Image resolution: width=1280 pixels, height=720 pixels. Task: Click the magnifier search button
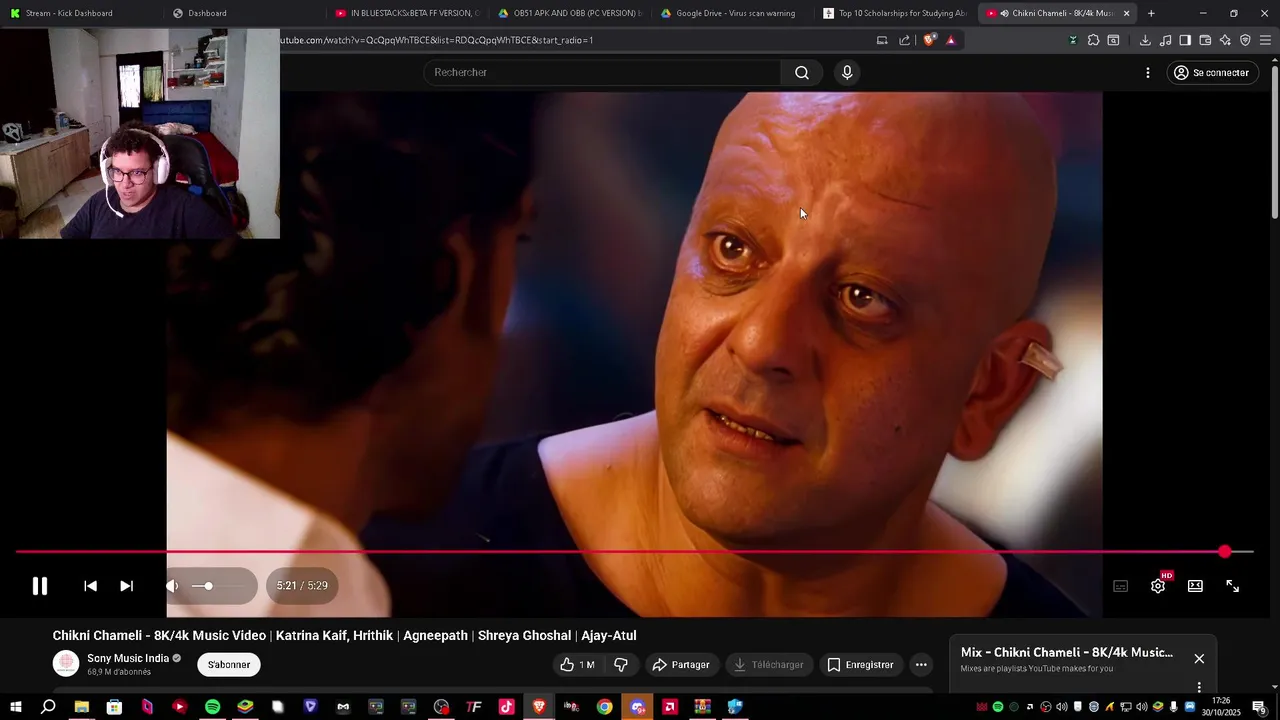coord(802,72)
